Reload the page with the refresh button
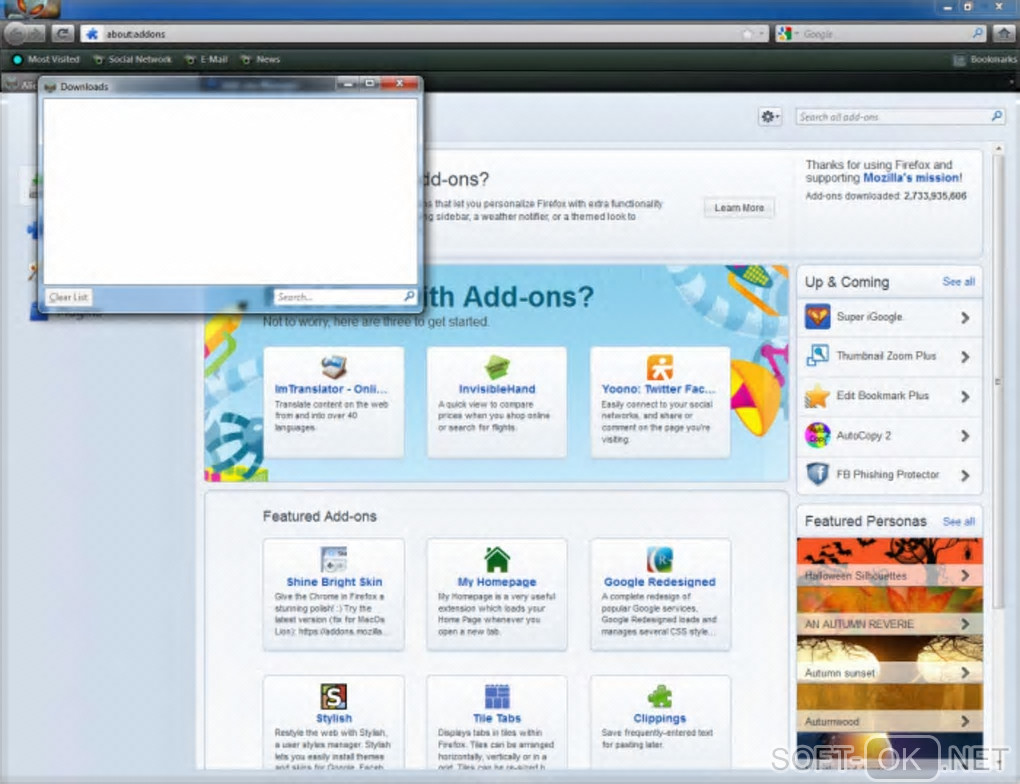 click(x=62, y=33)
